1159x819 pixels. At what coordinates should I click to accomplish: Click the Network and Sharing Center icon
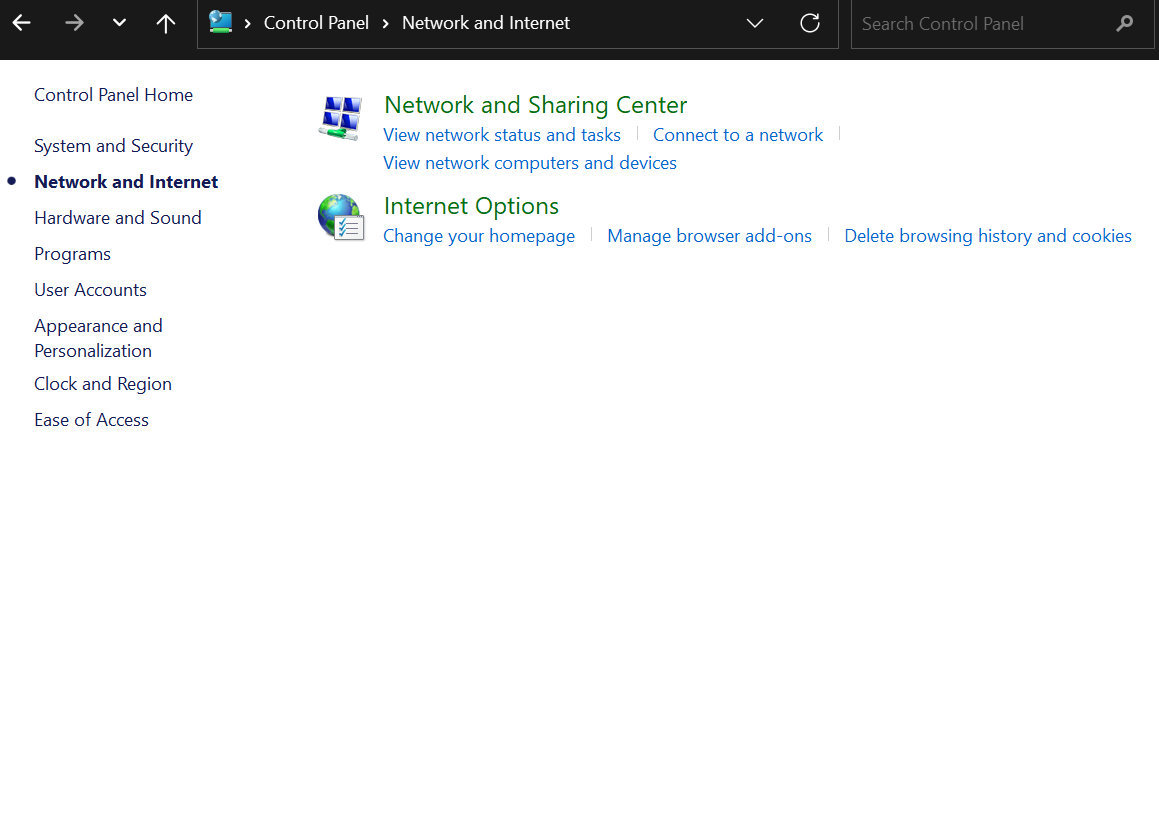339,117
